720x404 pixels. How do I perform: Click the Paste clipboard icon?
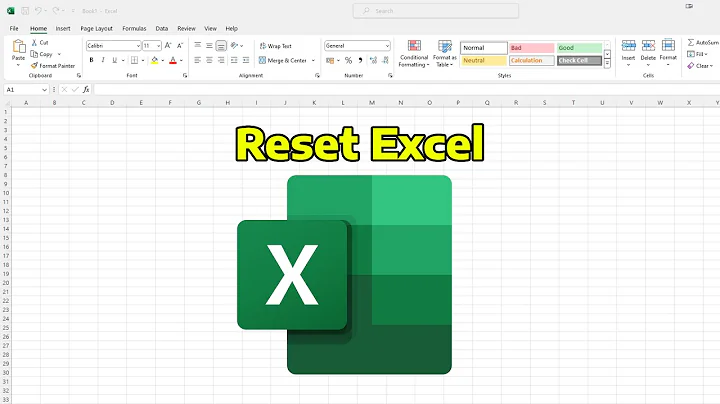[x=18, y=46]
